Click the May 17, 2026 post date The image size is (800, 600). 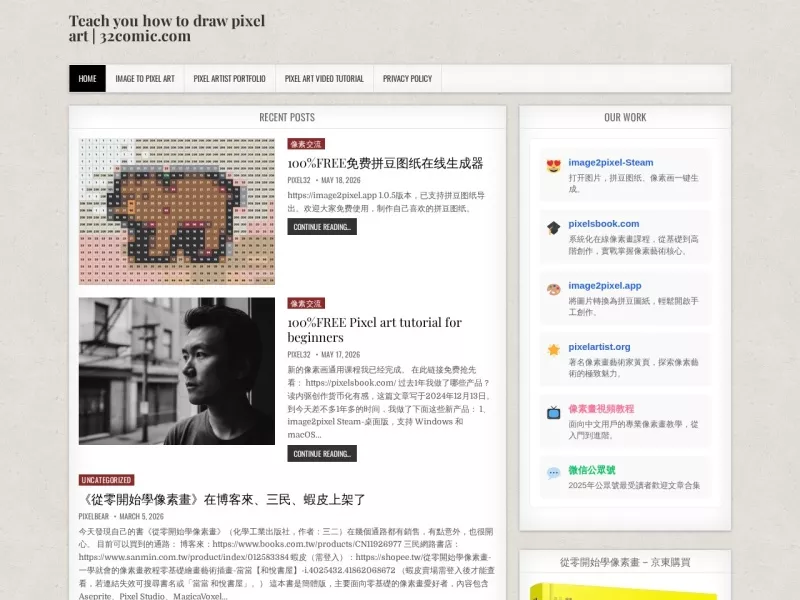[340, 355]
